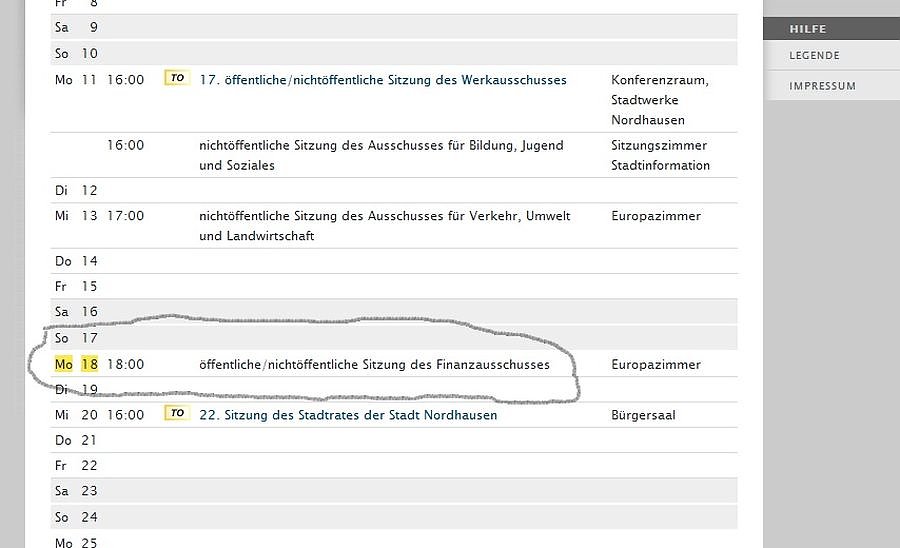
Task: Open the HILFE sidebar menu
Action: point(807,29)
